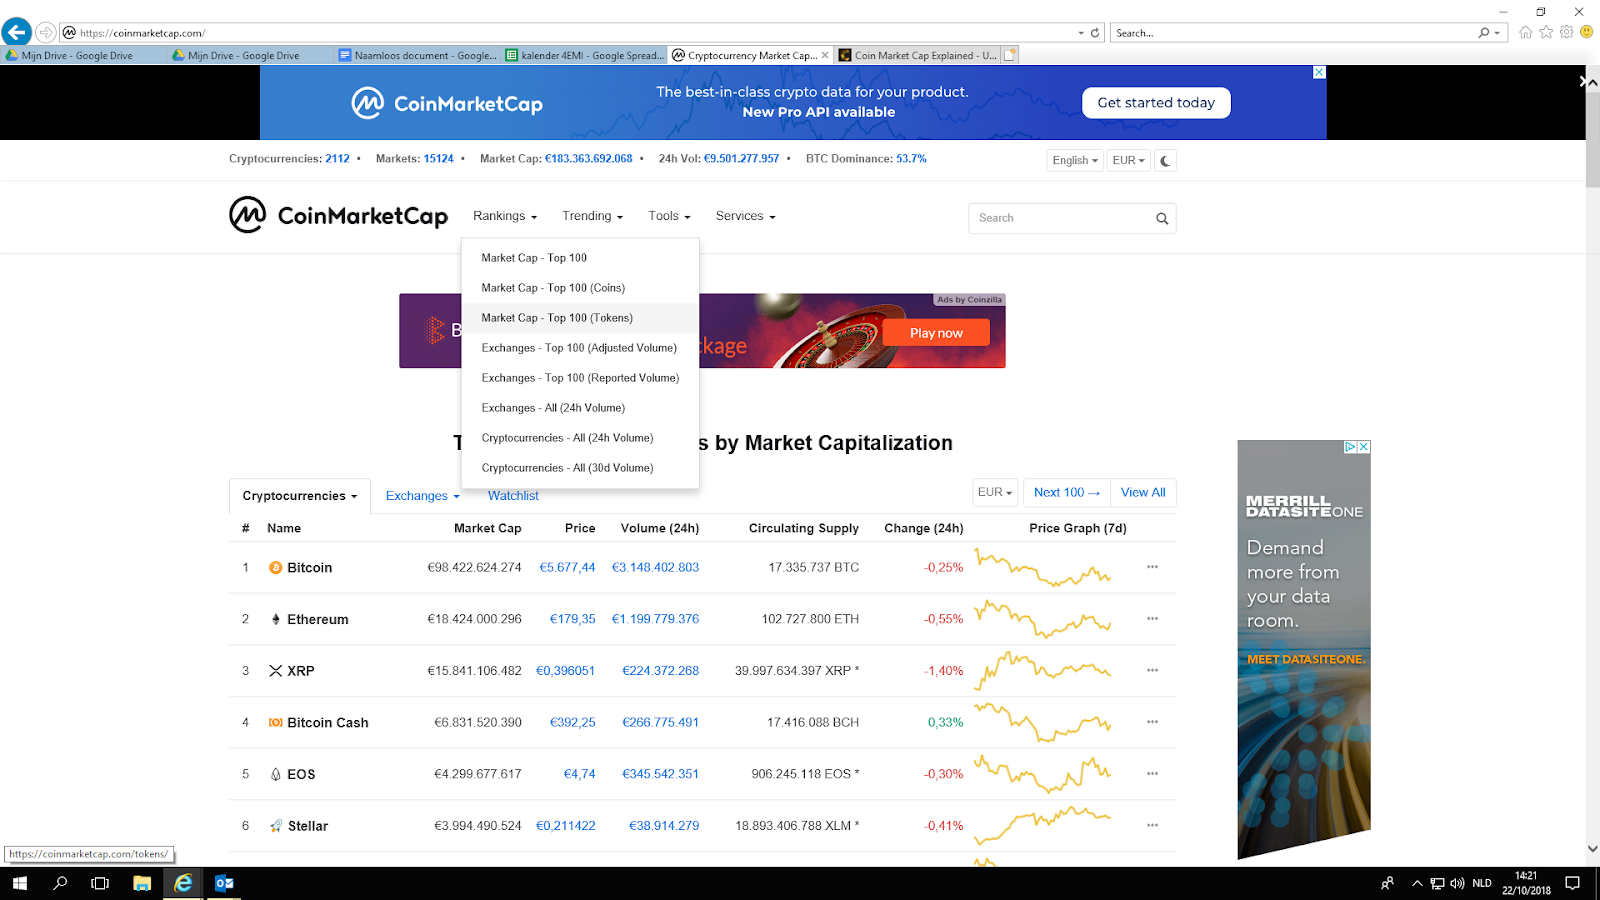Click the View All button
Image resolution: width=1600 pixels, height=900 pixels.
[x=1143, y=492]
